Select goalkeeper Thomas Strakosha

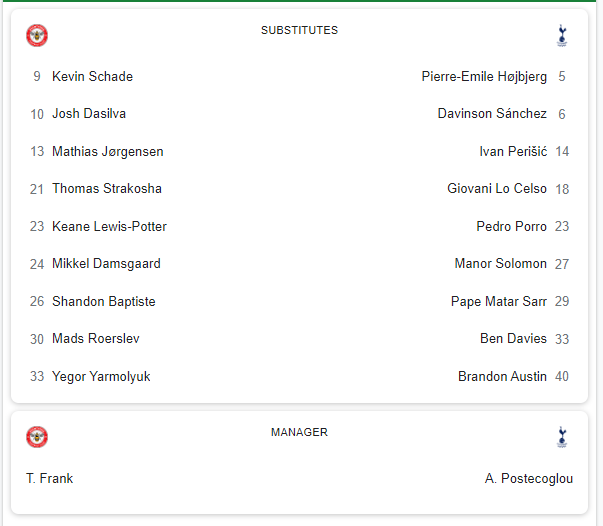tap(107, 188)
